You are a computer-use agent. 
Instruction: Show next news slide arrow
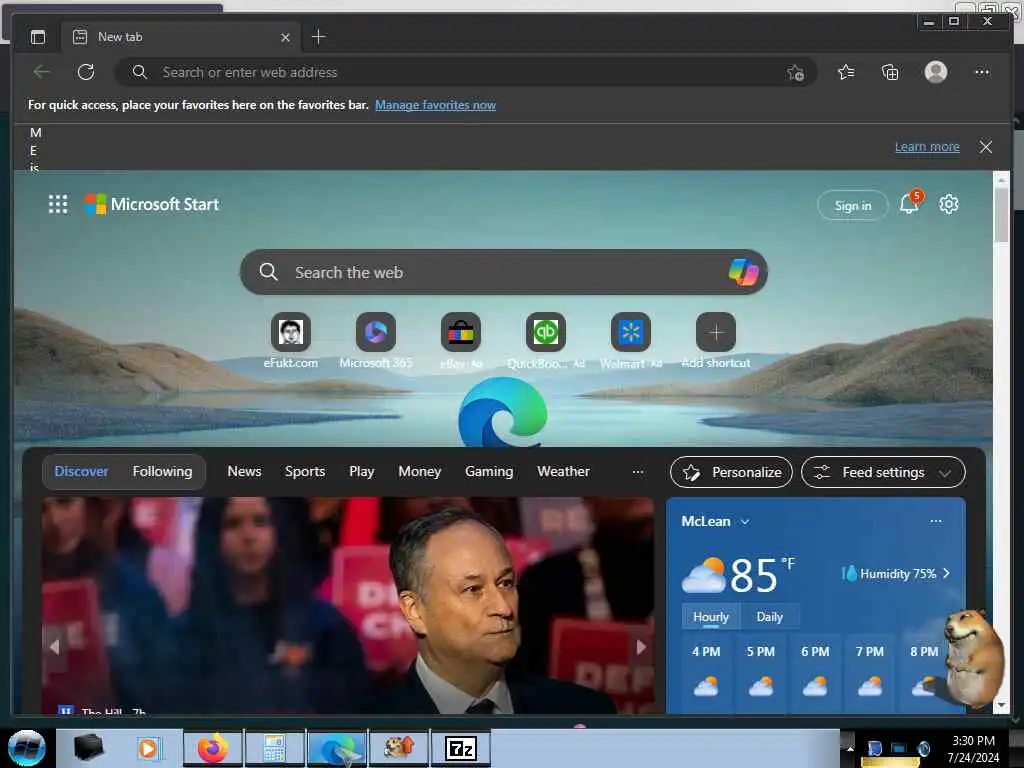(641, 647)
